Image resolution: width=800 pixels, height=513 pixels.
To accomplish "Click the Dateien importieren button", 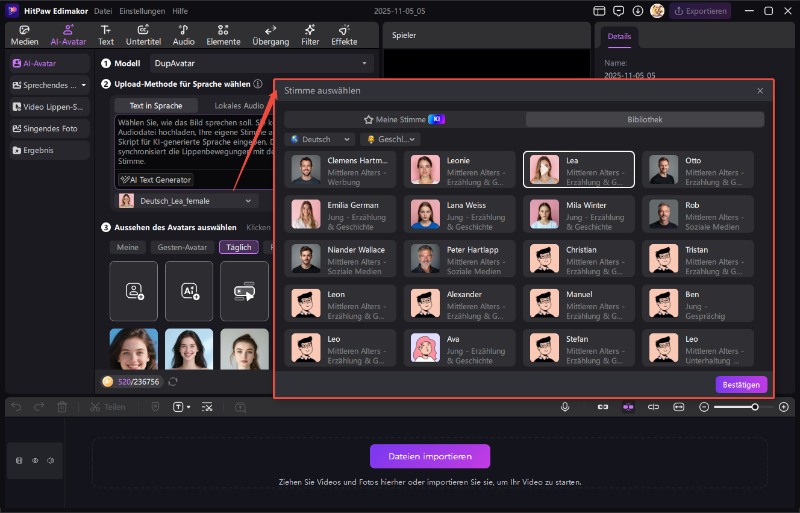I will [x=430, y=457].
